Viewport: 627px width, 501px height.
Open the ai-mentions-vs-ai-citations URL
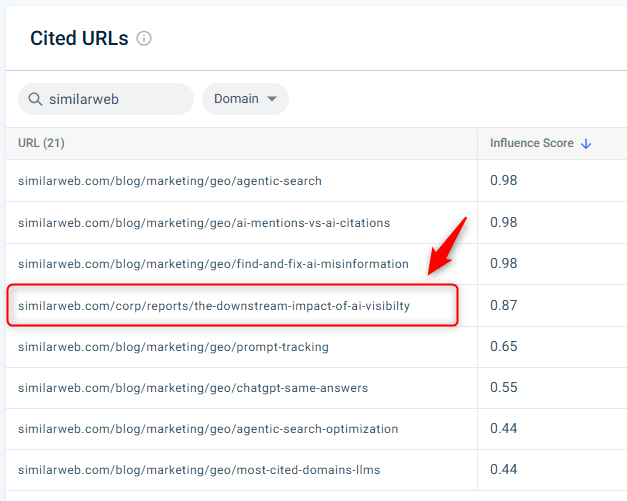tap(204, 223)
